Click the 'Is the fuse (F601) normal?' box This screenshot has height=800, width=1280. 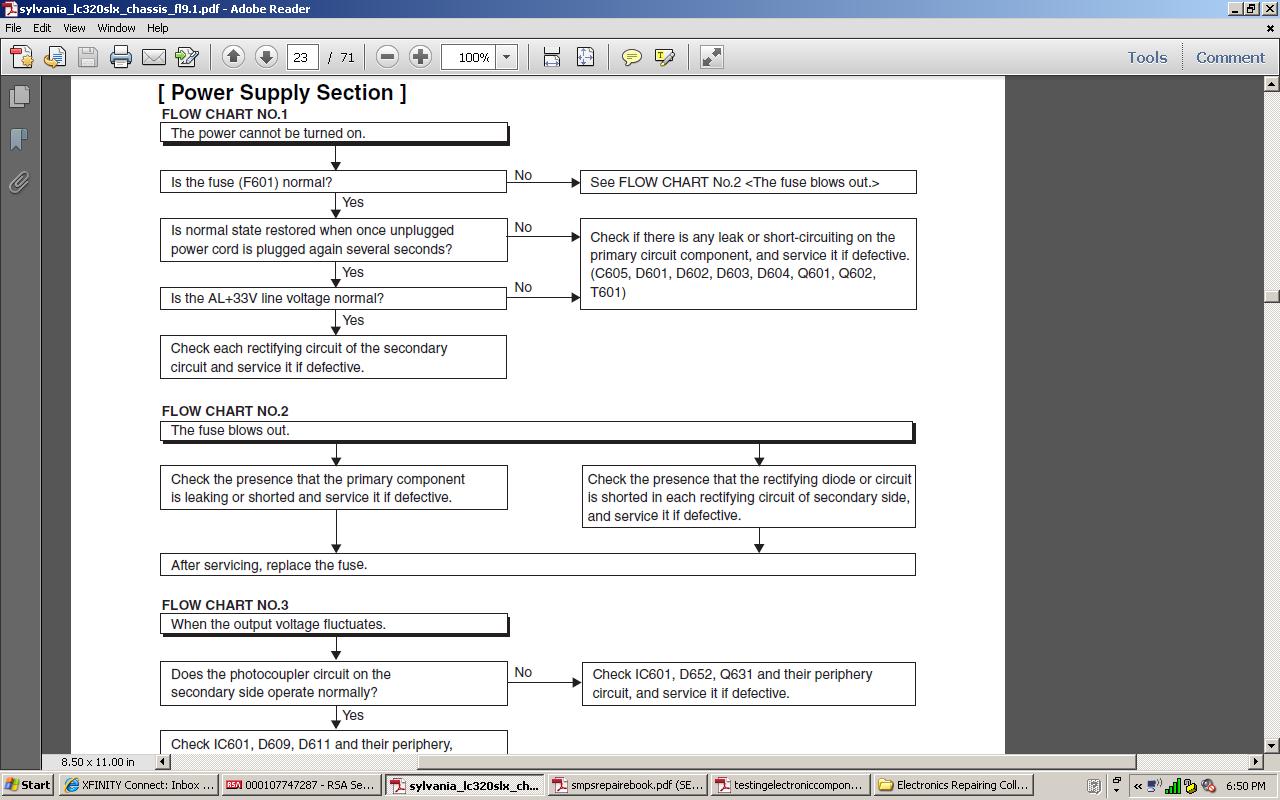[x=333, y=182]
